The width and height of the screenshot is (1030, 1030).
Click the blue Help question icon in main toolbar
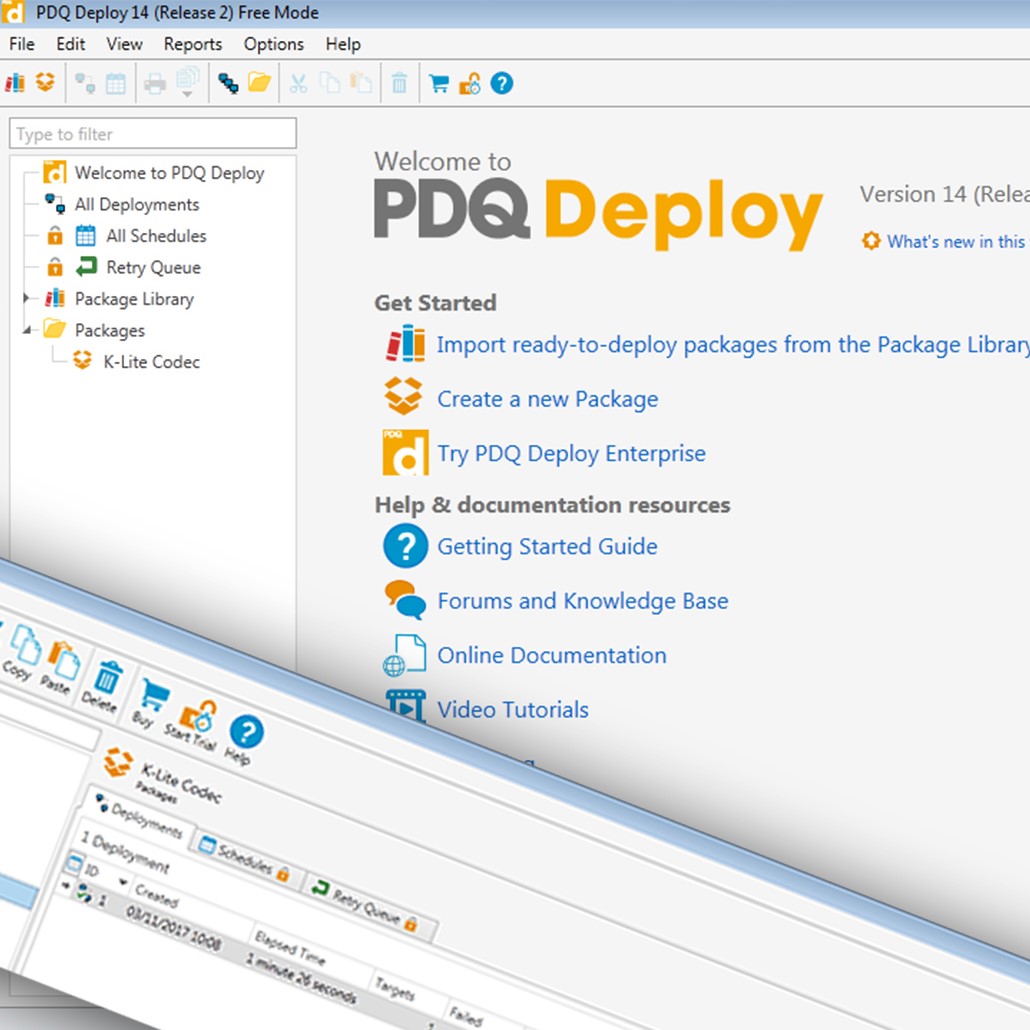502,83
